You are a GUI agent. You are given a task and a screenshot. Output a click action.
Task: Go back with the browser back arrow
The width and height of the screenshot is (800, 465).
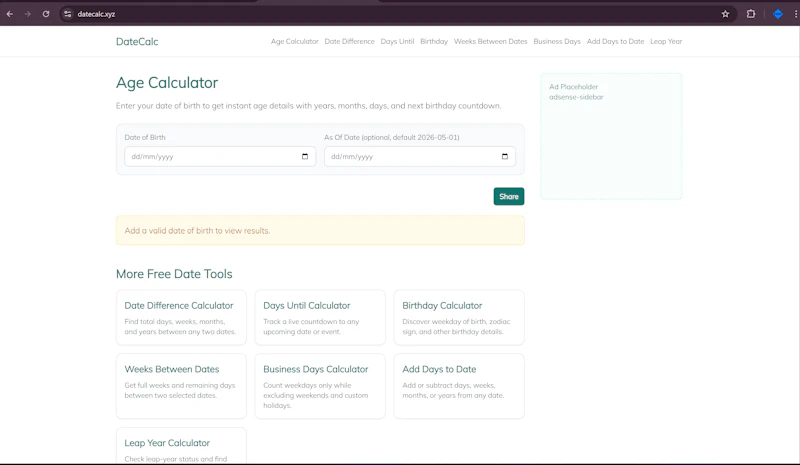click(10, 14)
